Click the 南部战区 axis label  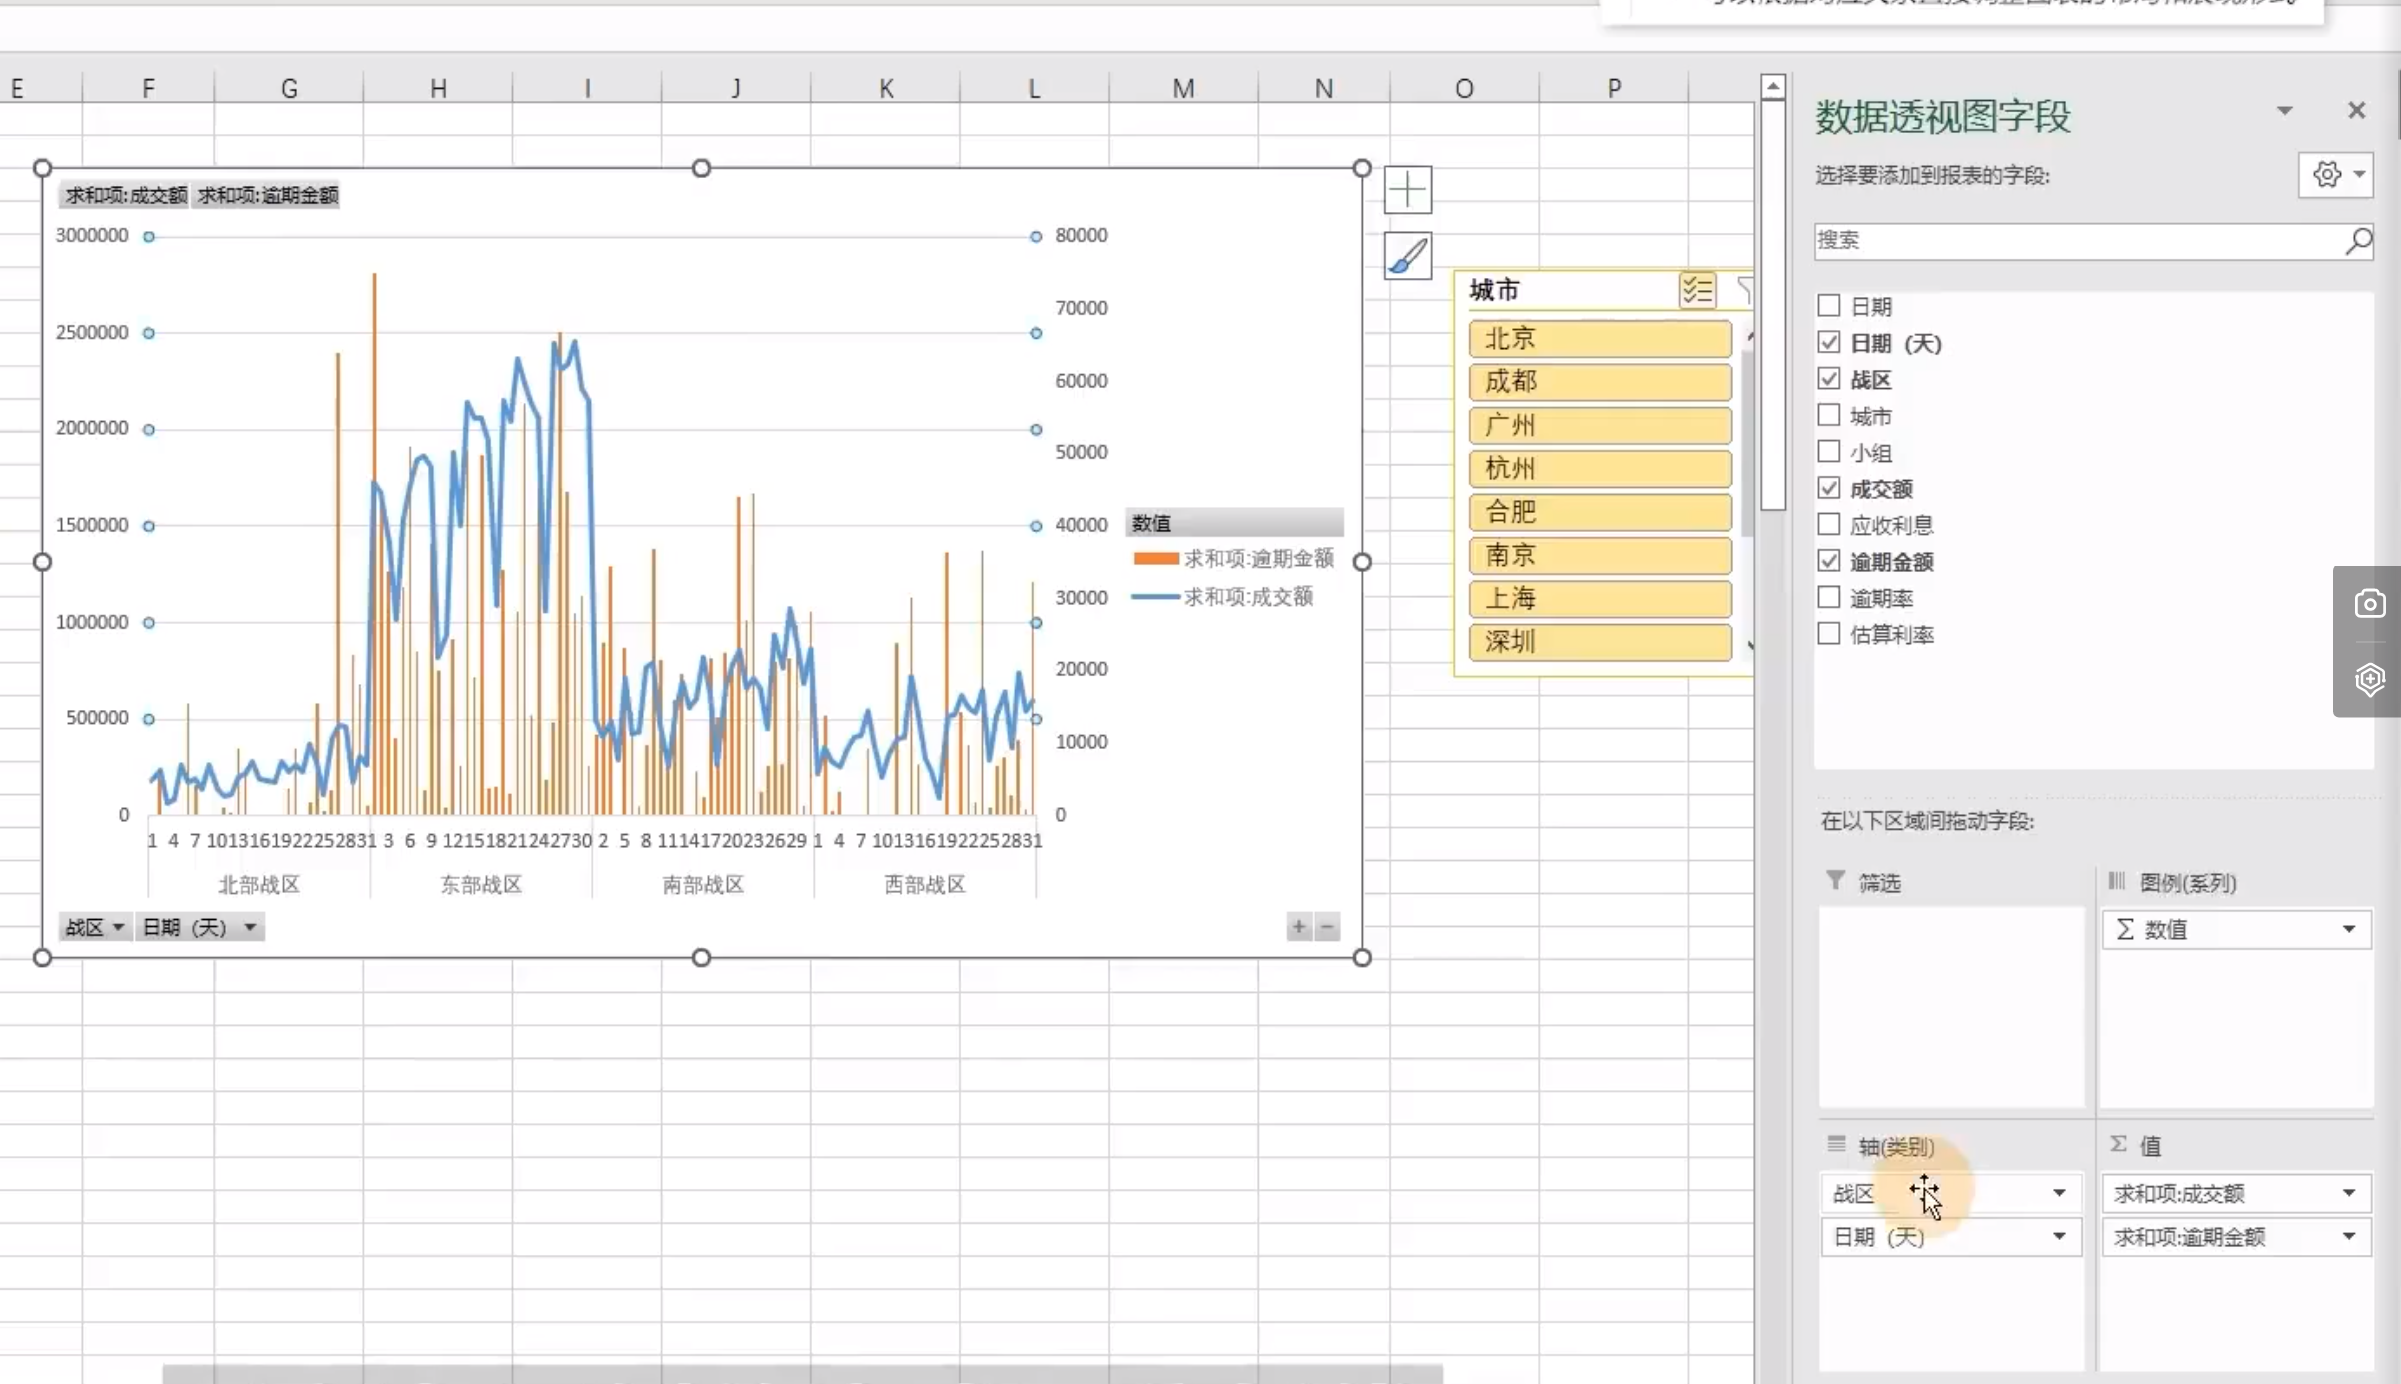point(703,885)
